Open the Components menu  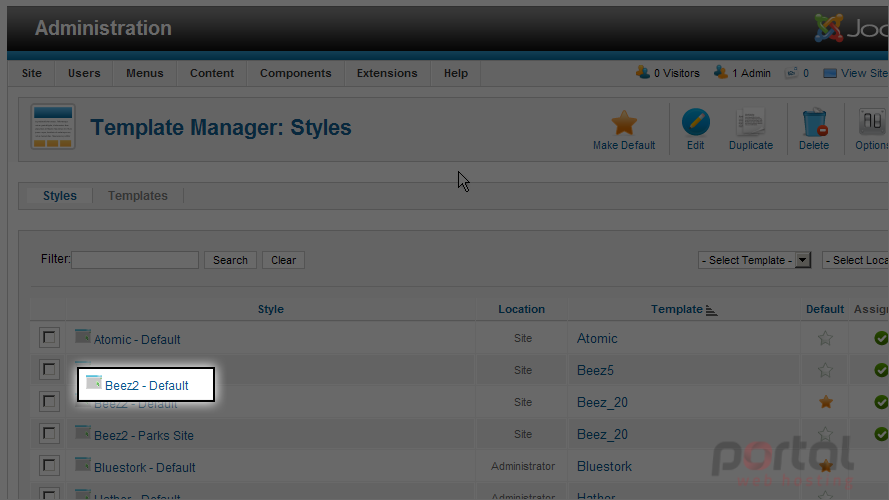tap(295, 73)
